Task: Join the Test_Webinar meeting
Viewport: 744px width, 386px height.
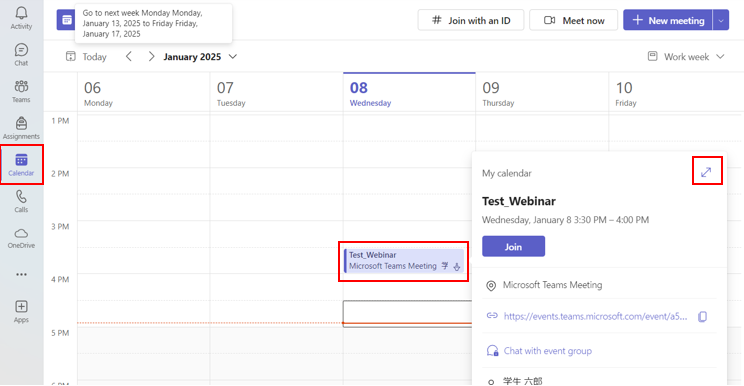Action: pyautogui.click(x=513, y=247)
